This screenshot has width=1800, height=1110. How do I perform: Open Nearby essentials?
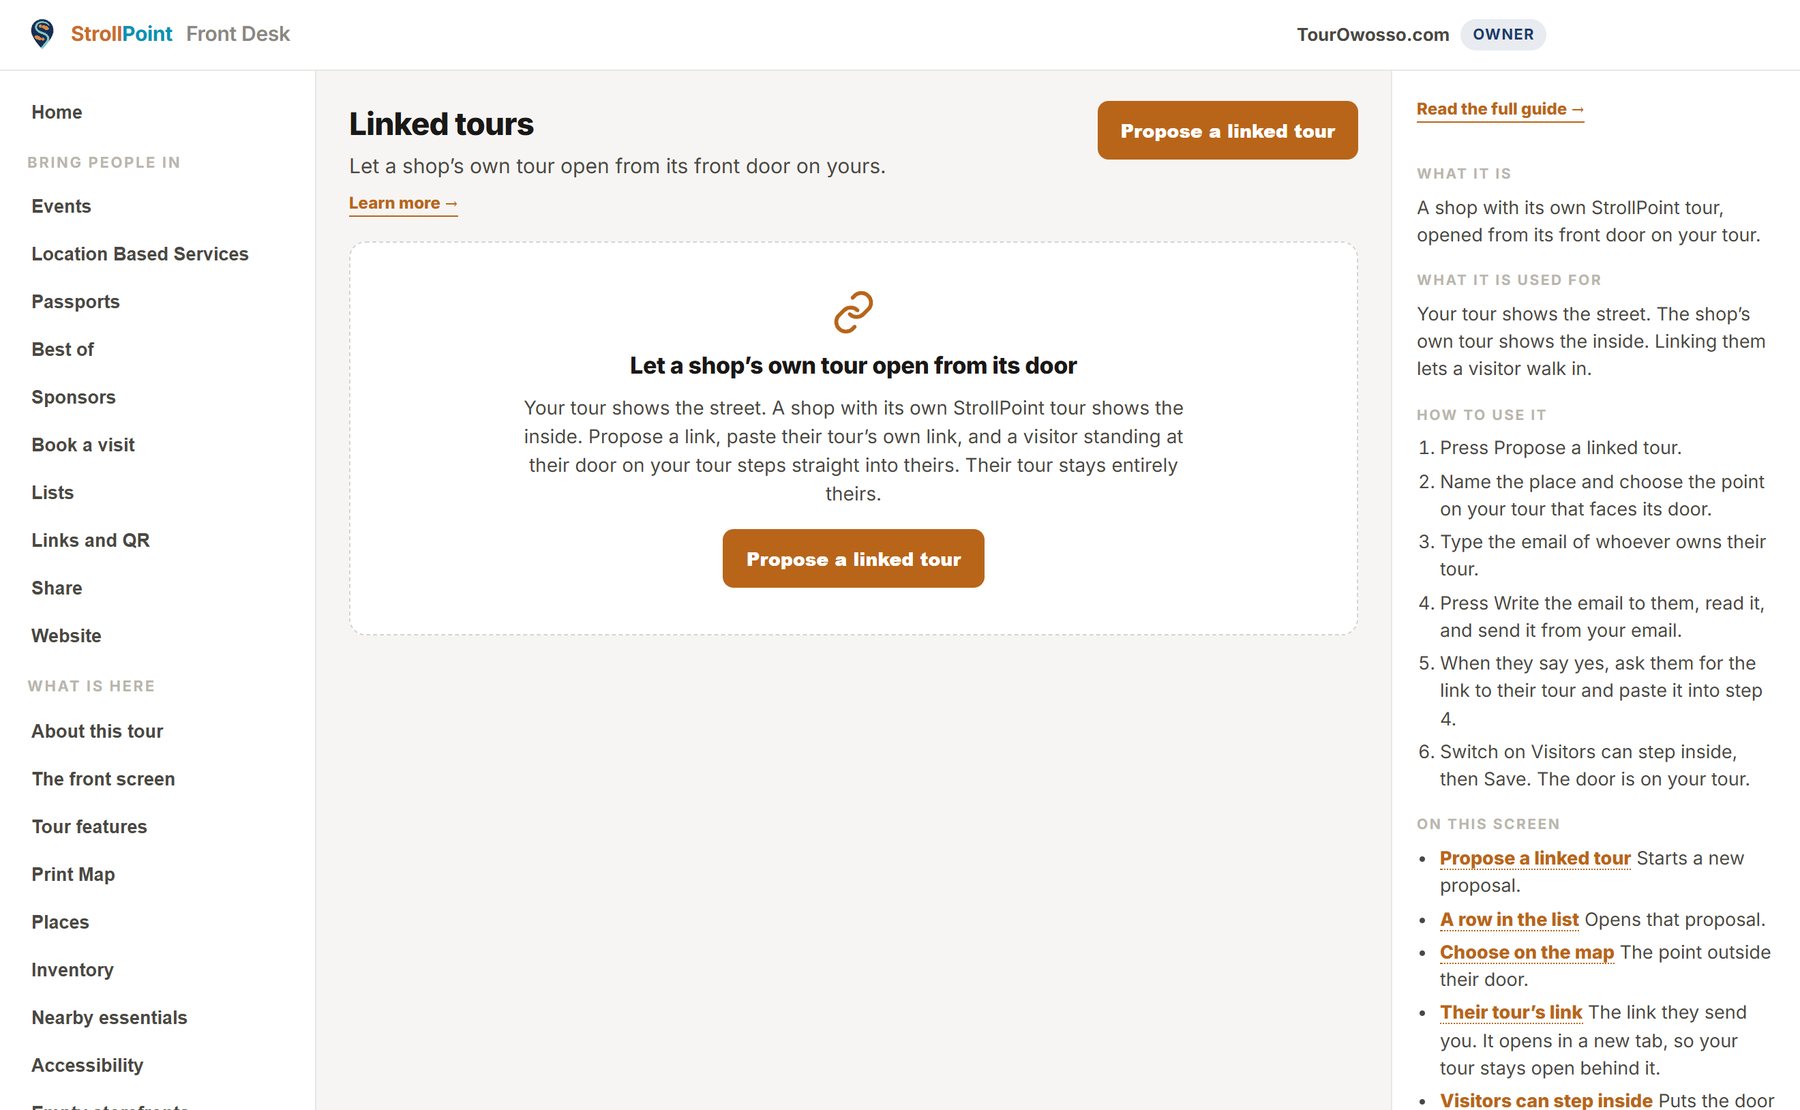tap(109, 1018)
